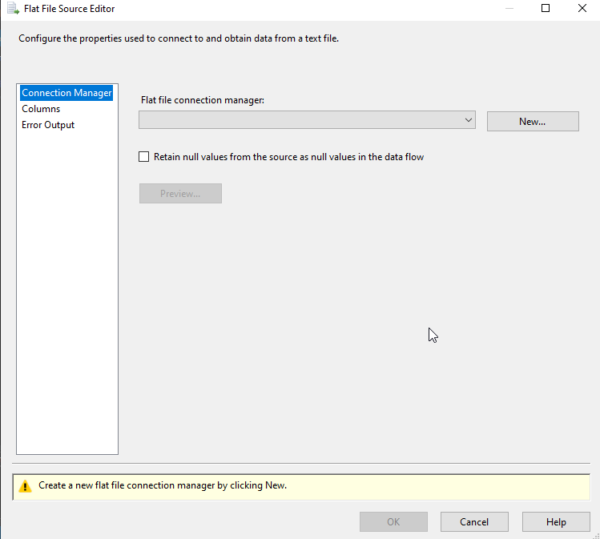Cancel the Flat File Source Editor dialog
The width and height of the screenshot is (600, 539).
click(474, 522)
